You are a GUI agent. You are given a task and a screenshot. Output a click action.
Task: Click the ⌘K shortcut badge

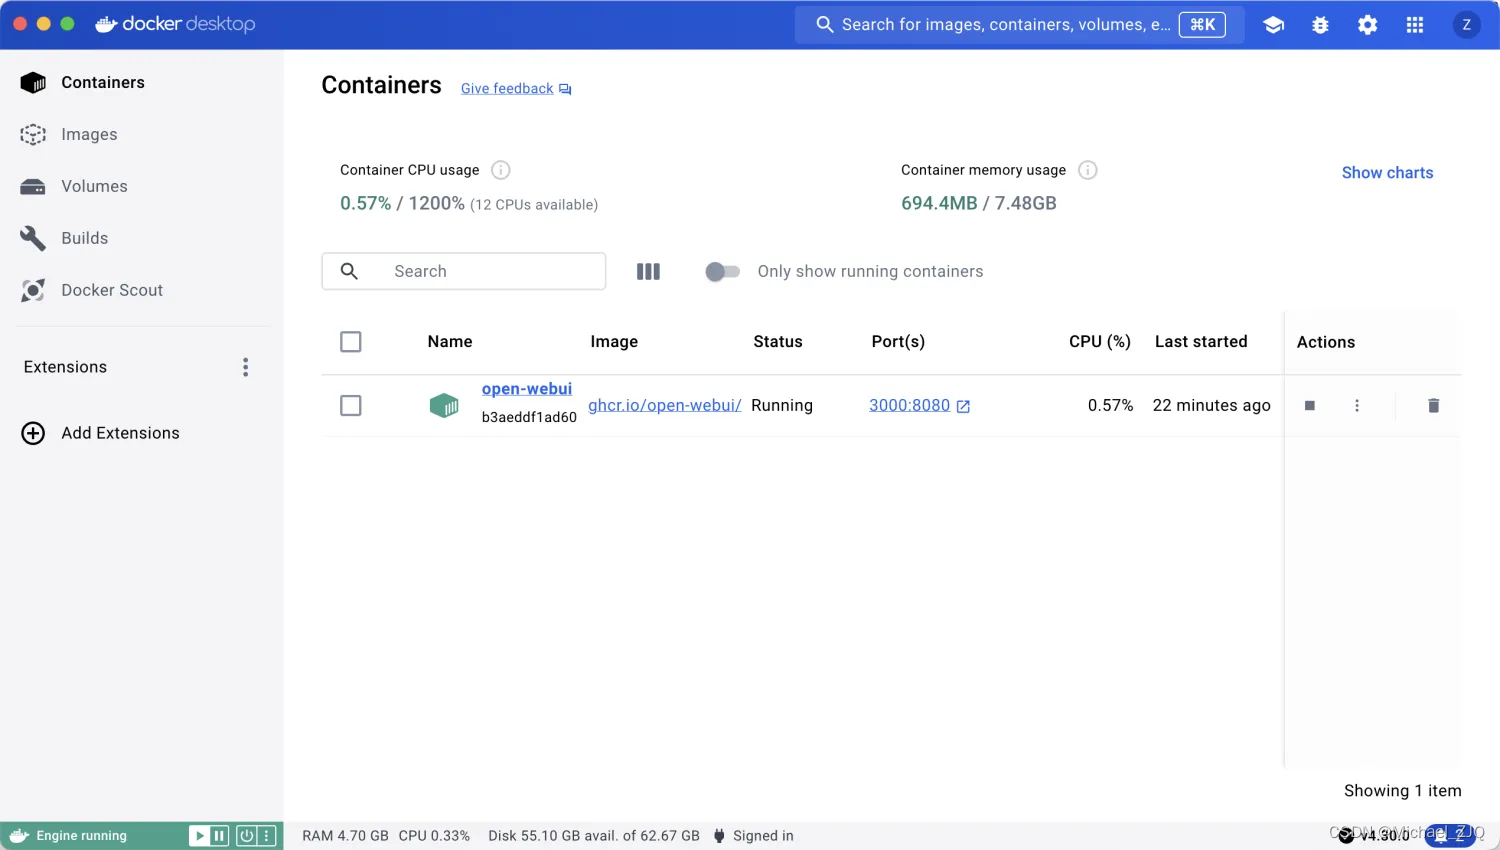click(x=1202, y=25)
